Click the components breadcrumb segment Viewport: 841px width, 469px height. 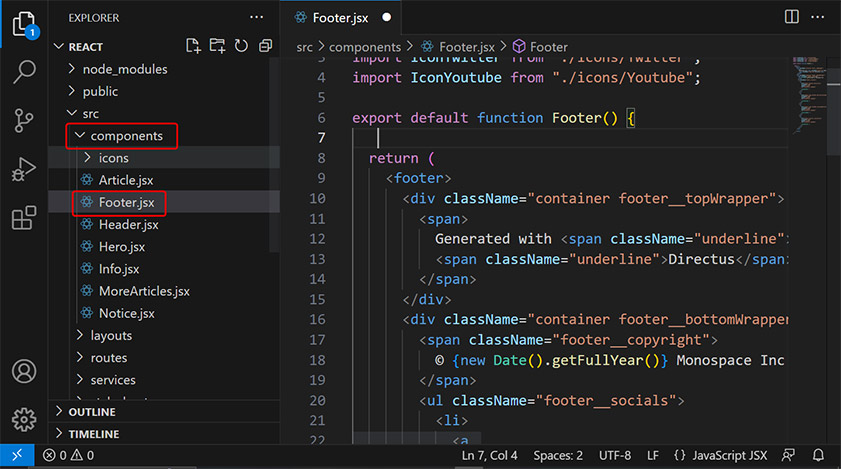(365, 47)
